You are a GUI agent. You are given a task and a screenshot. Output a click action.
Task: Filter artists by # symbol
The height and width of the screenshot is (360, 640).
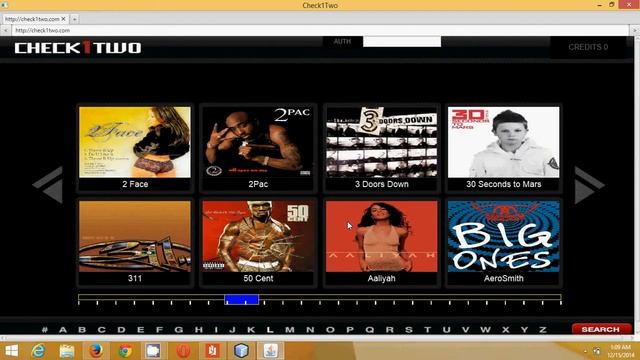point(44,329)
